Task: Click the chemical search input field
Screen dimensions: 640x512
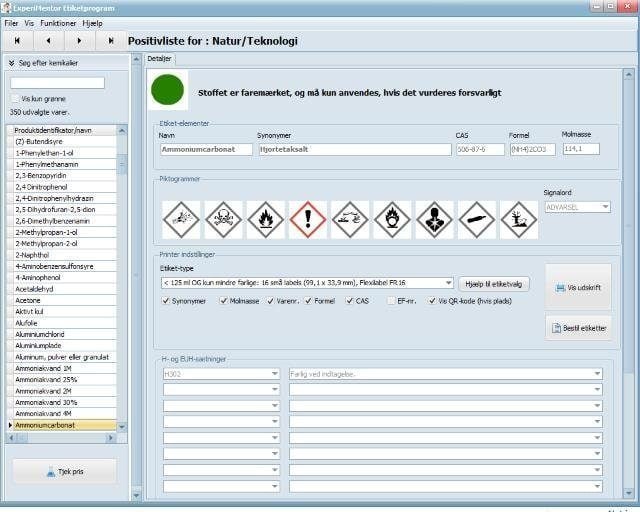Action: pos(57,83)
